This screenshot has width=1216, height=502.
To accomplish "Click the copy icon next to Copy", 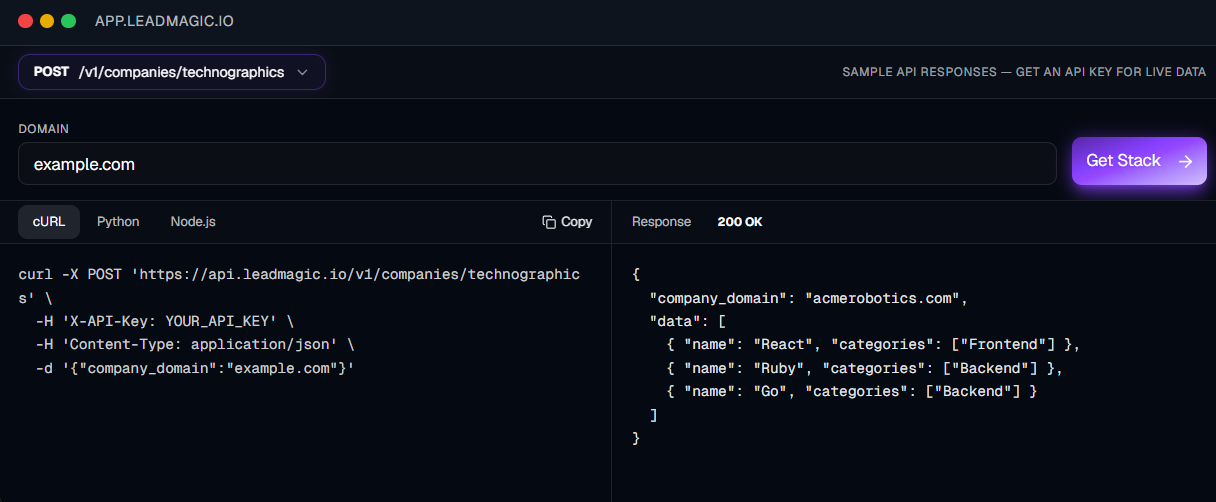I will pyautogui.click(x=549, y=222).
